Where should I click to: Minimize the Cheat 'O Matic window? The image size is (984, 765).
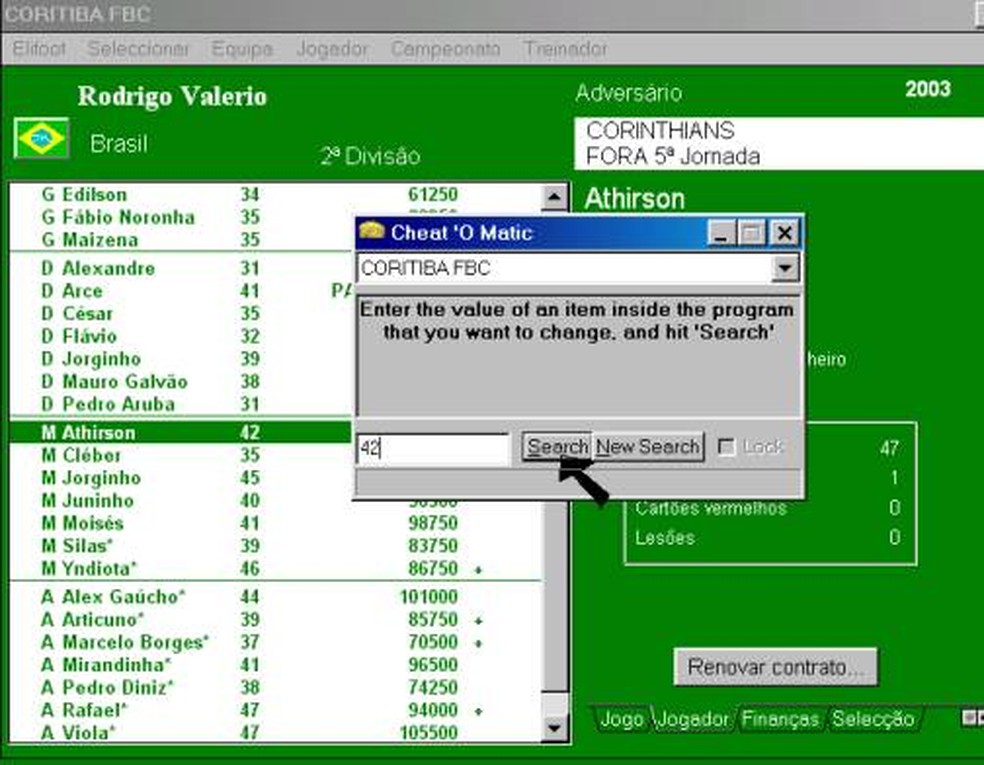pyautogui.click(x=720, y=233)
